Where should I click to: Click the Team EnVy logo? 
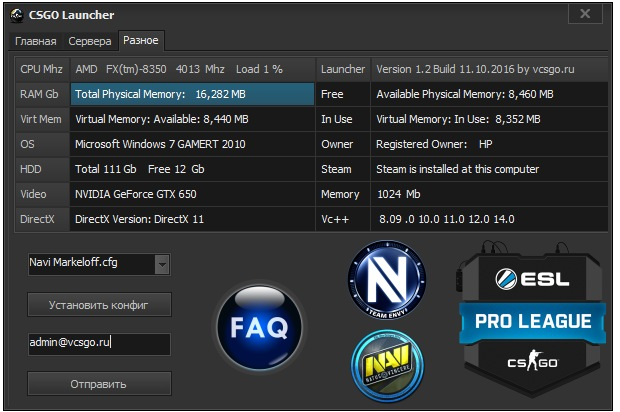pyautogui.click(x=387, y=280)
